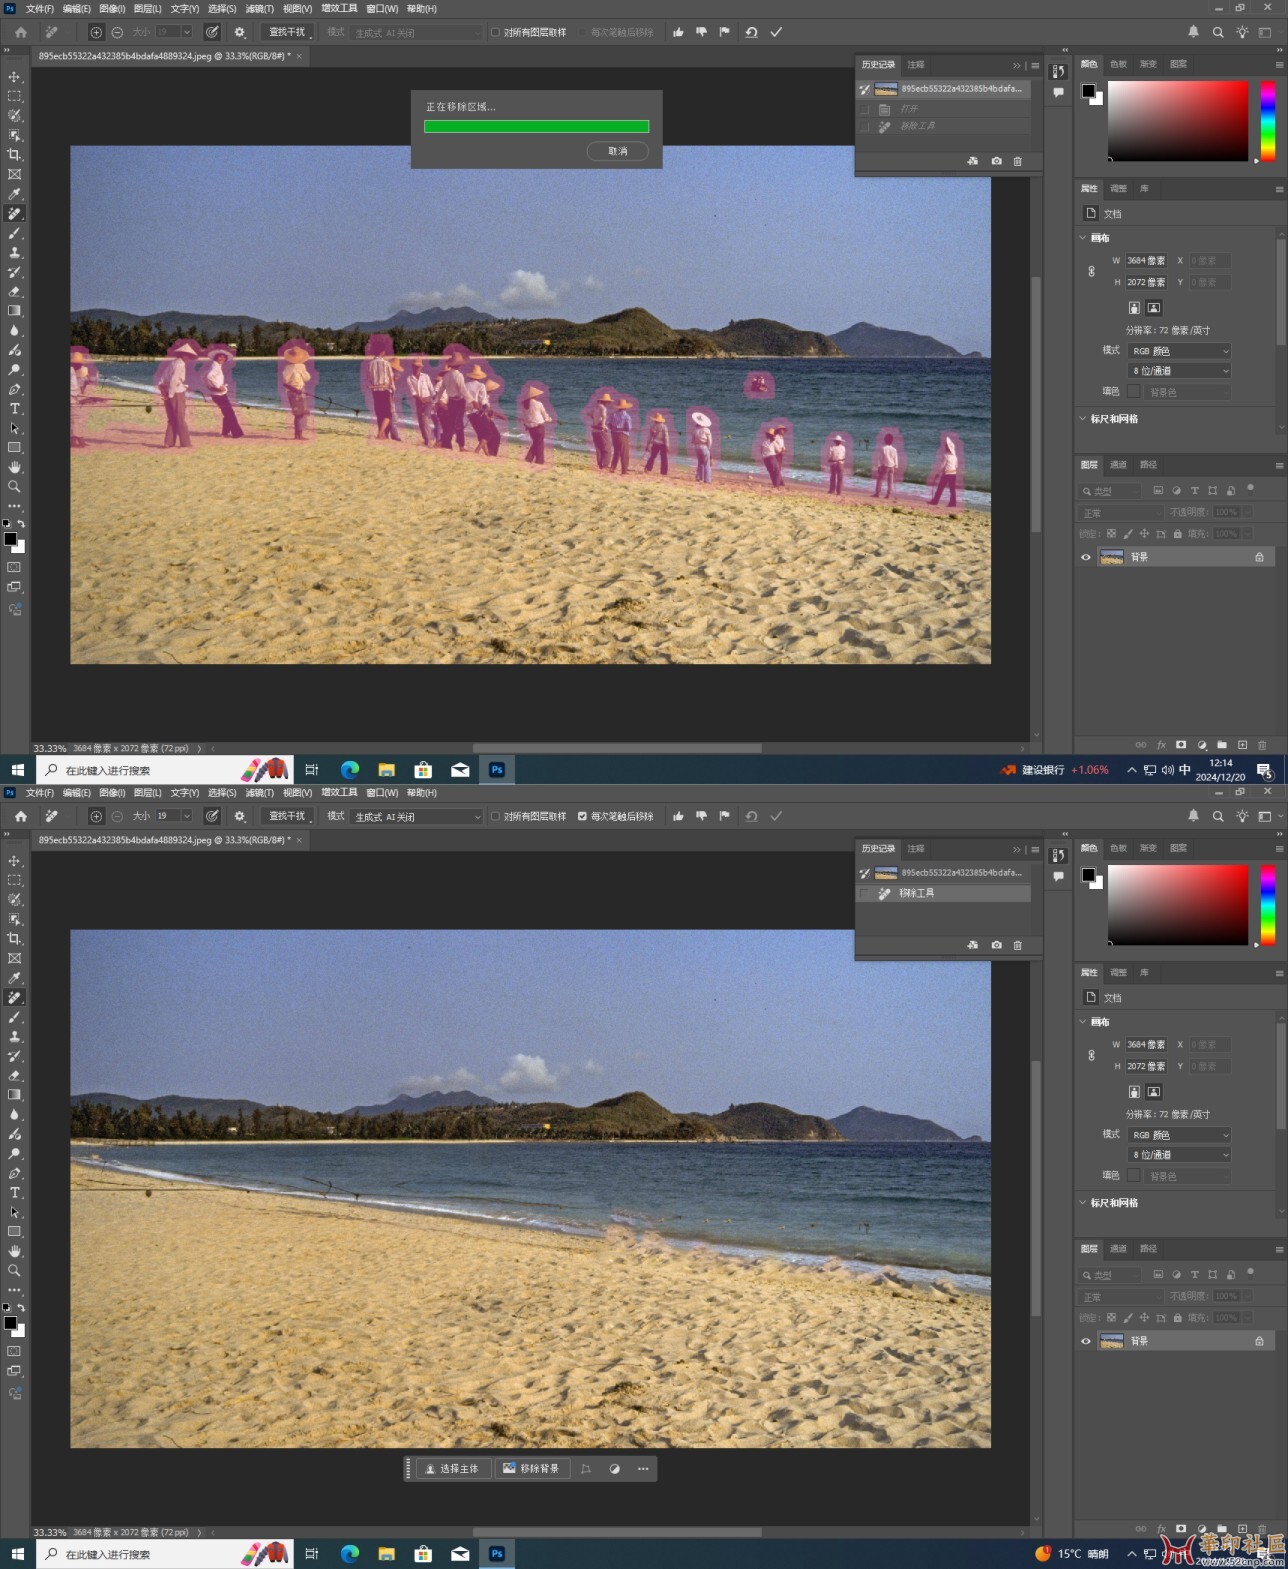Click Home icon in lower window options bar
The image size is (1288, 1569).
20,816
